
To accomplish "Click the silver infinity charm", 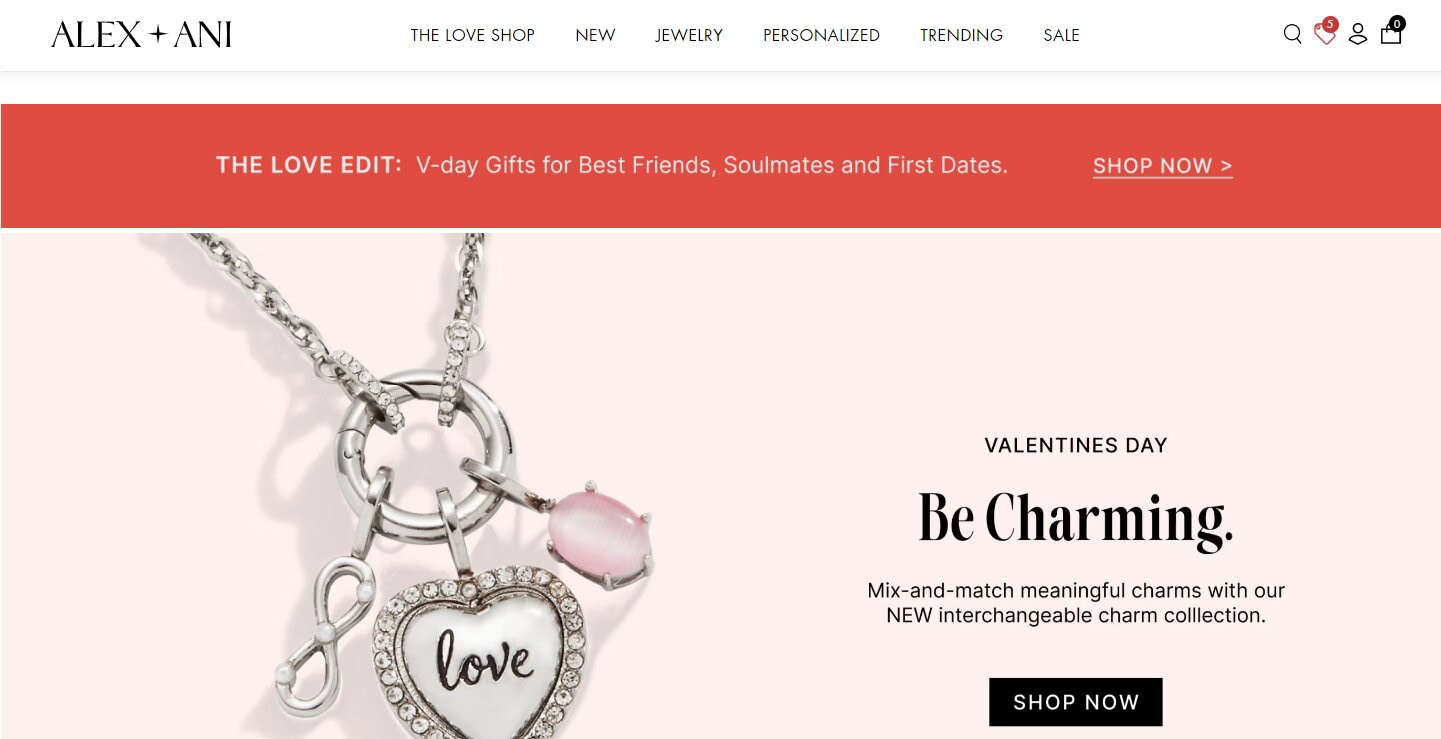I will 322,639.
